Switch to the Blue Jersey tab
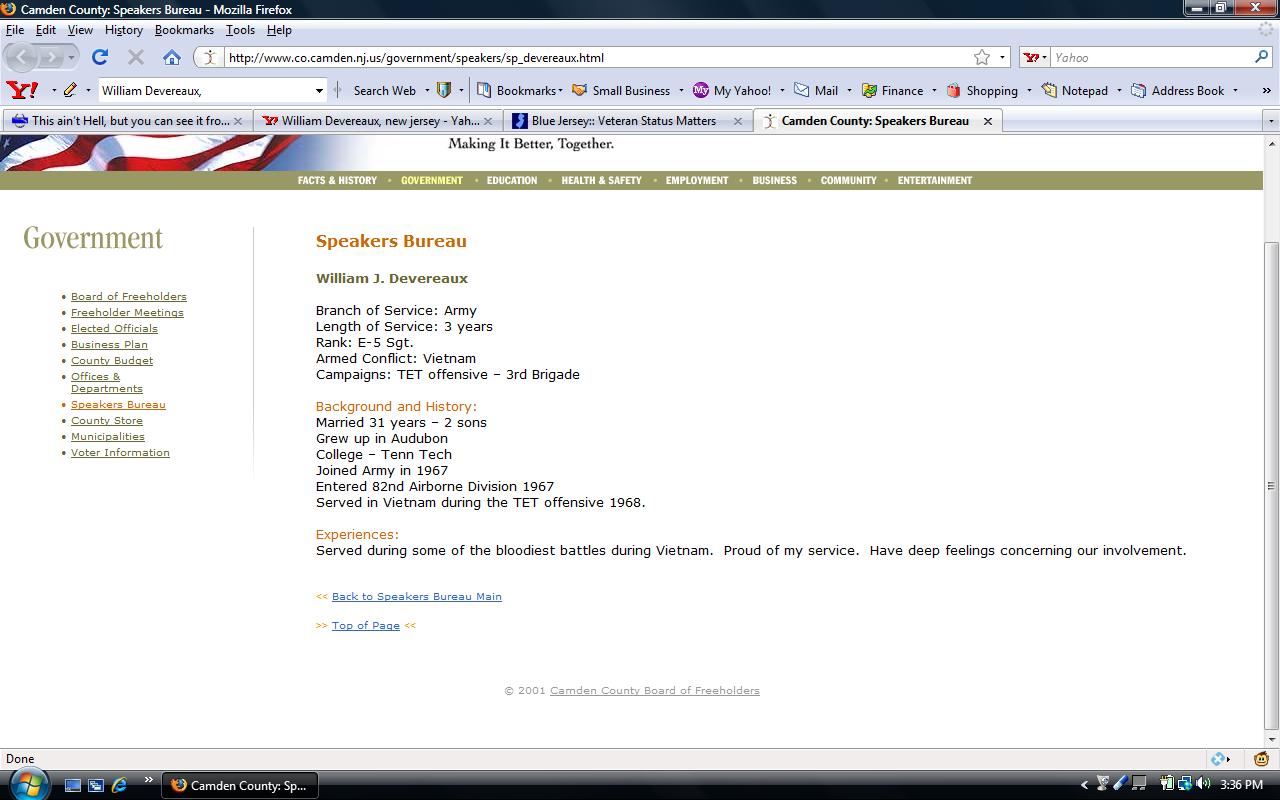The height and width of the screenshot is (800, 1280). pyautogui.click(x=622, y=121)
